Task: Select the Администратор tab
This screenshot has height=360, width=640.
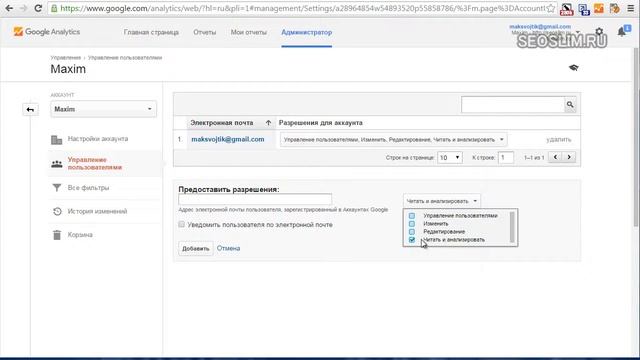Action: pos(307,32)
